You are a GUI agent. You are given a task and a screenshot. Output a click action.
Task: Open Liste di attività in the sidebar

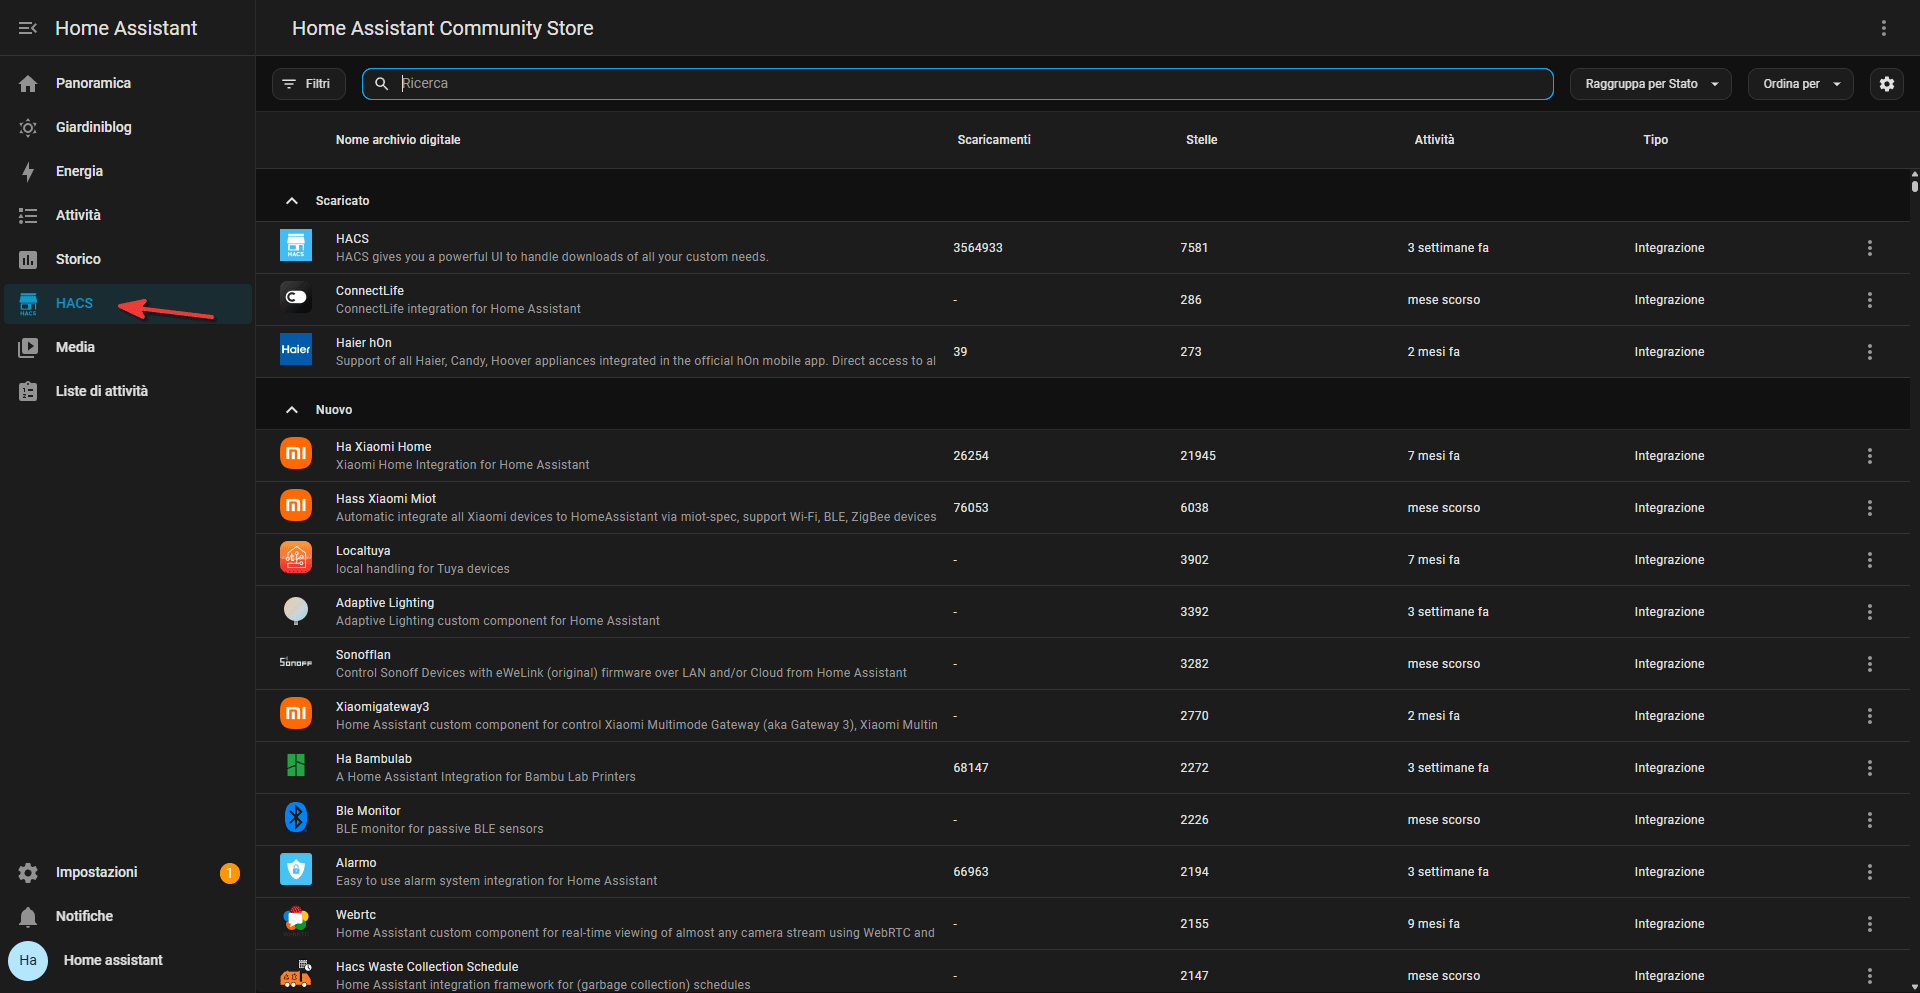tap(128, 391)
